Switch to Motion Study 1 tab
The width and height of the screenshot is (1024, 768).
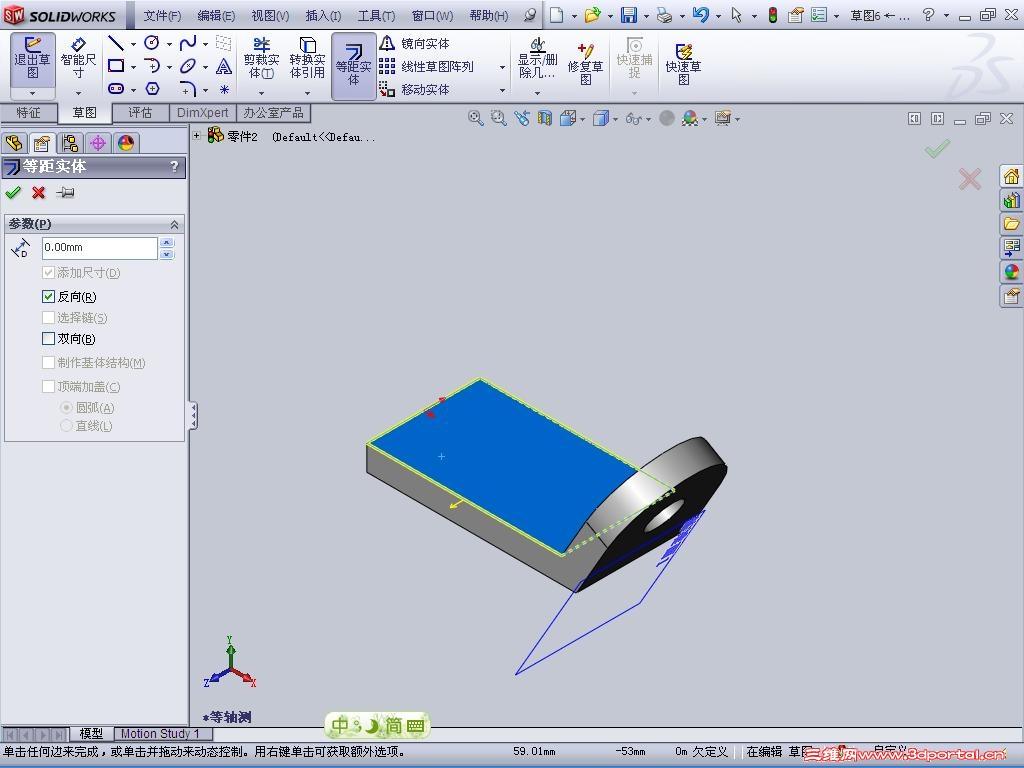point(160,734)
